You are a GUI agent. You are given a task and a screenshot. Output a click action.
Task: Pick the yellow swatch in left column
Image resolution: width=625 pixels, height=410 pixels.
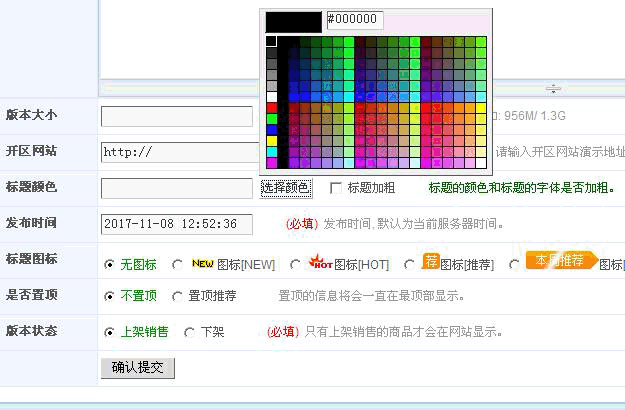(x=271, y=141)
